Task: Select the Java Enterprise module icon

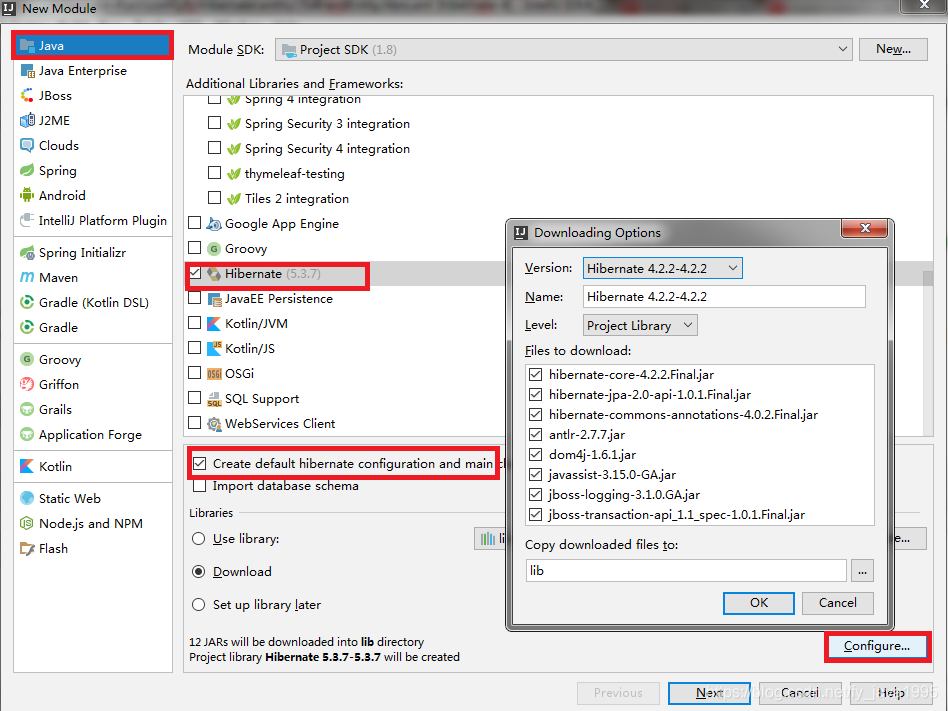Action: [x=27, y=71]
